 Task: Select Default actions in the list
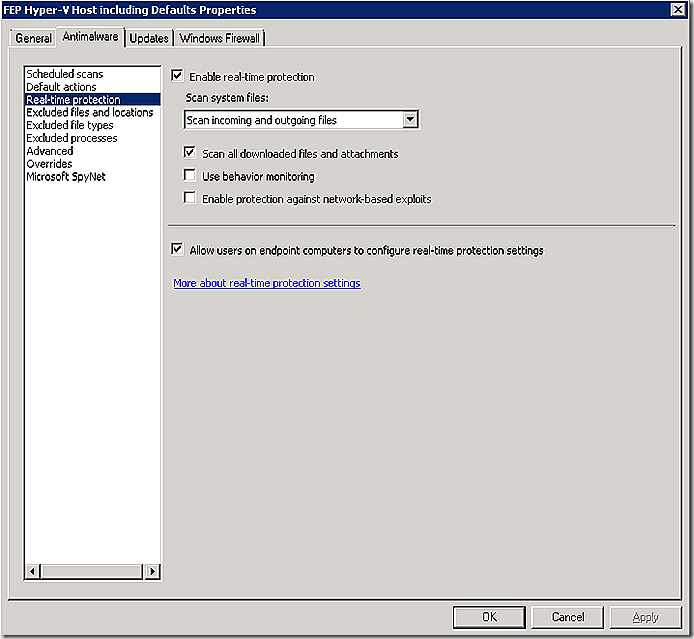[x=93, y=87]
